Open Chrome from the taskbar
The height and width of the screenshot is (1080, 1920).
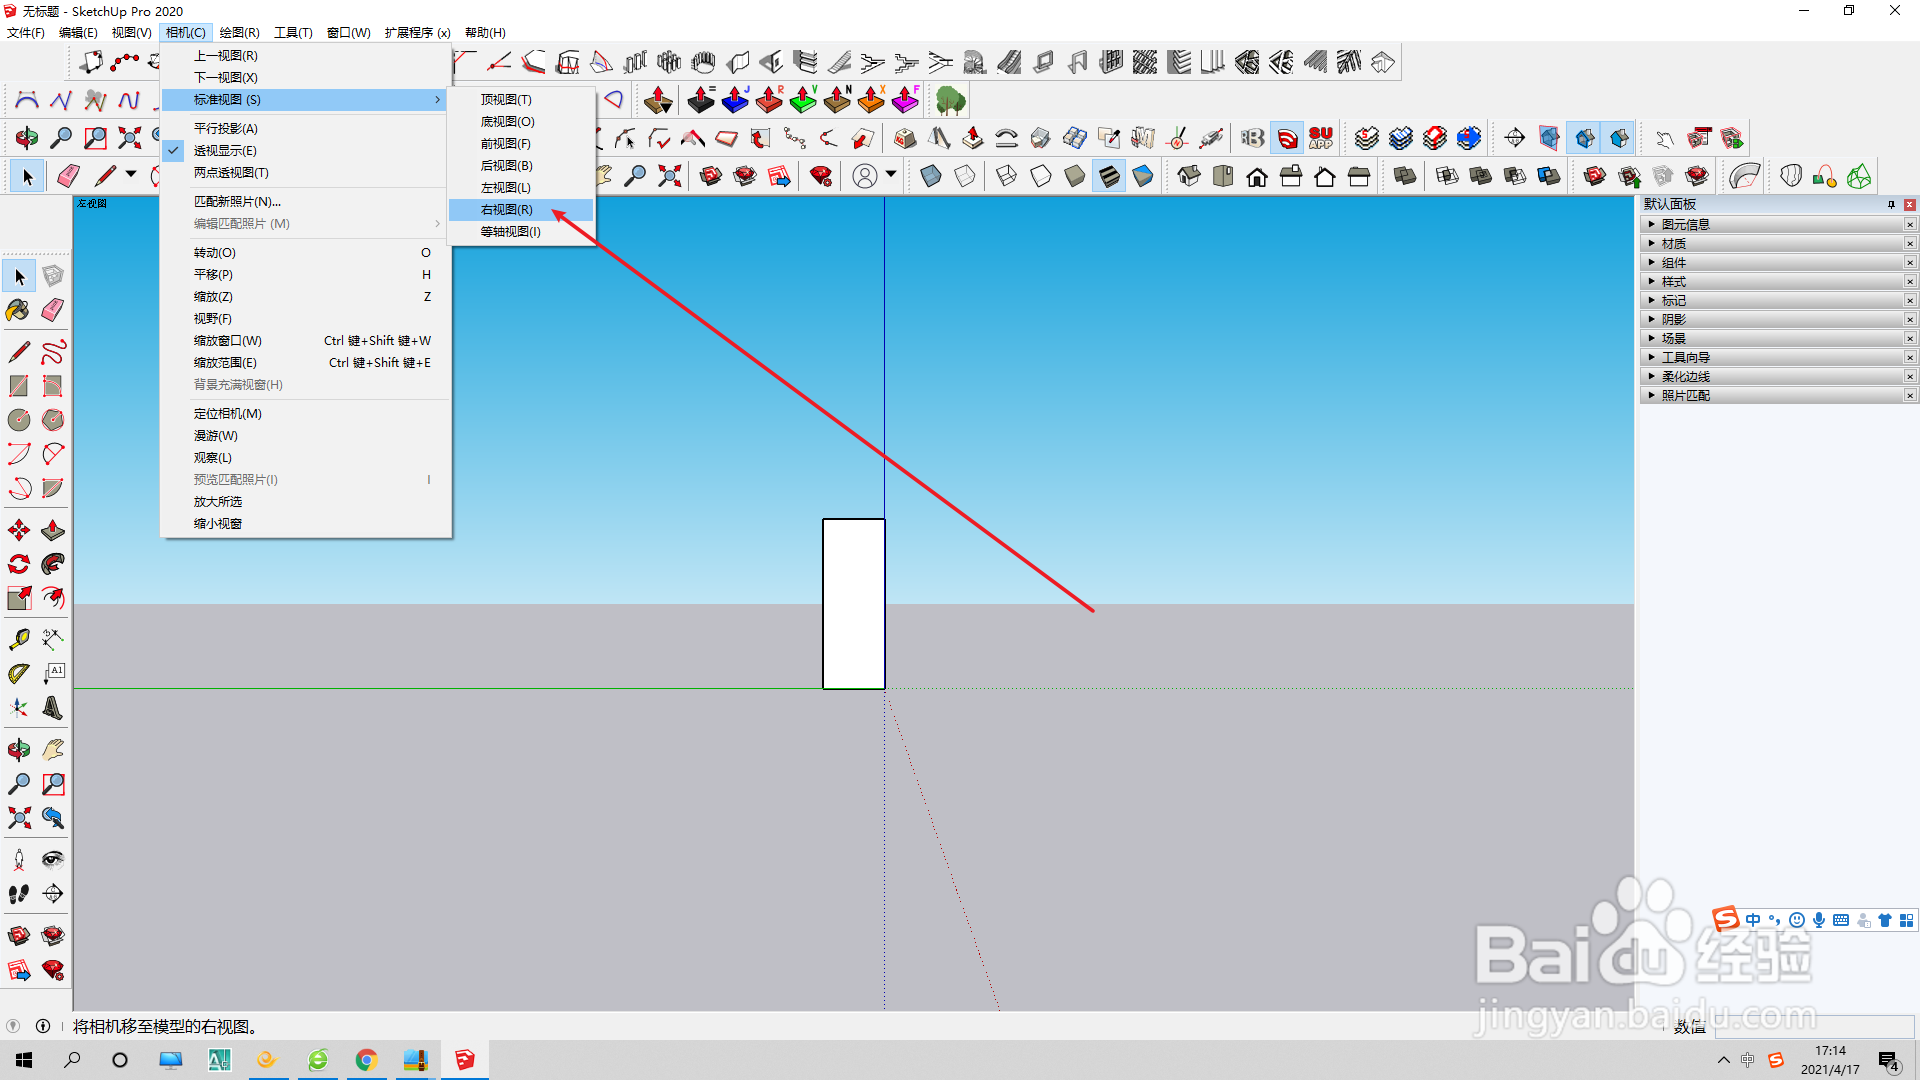pyautogui.click(x=366, y=1060)
